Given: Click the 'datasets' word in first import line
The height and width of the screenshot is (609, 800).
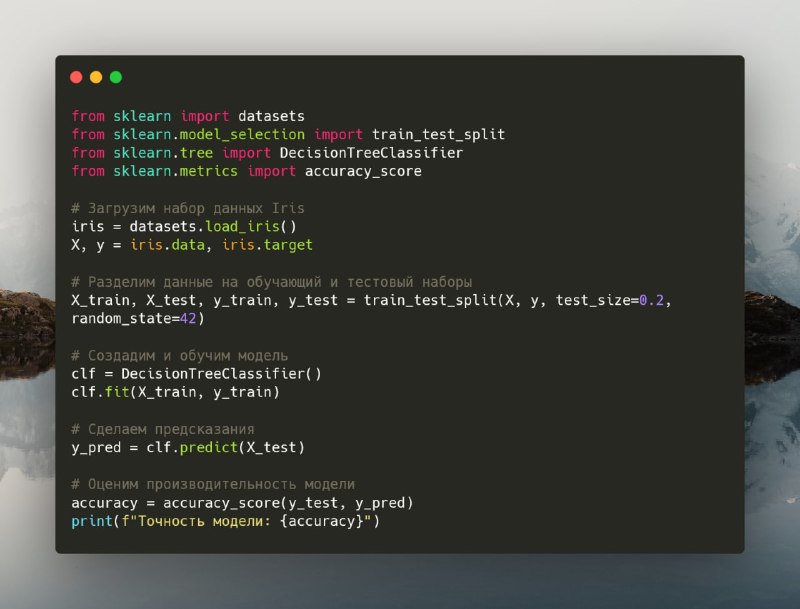Looking at the screenshot, I should [x=271, y=116].
